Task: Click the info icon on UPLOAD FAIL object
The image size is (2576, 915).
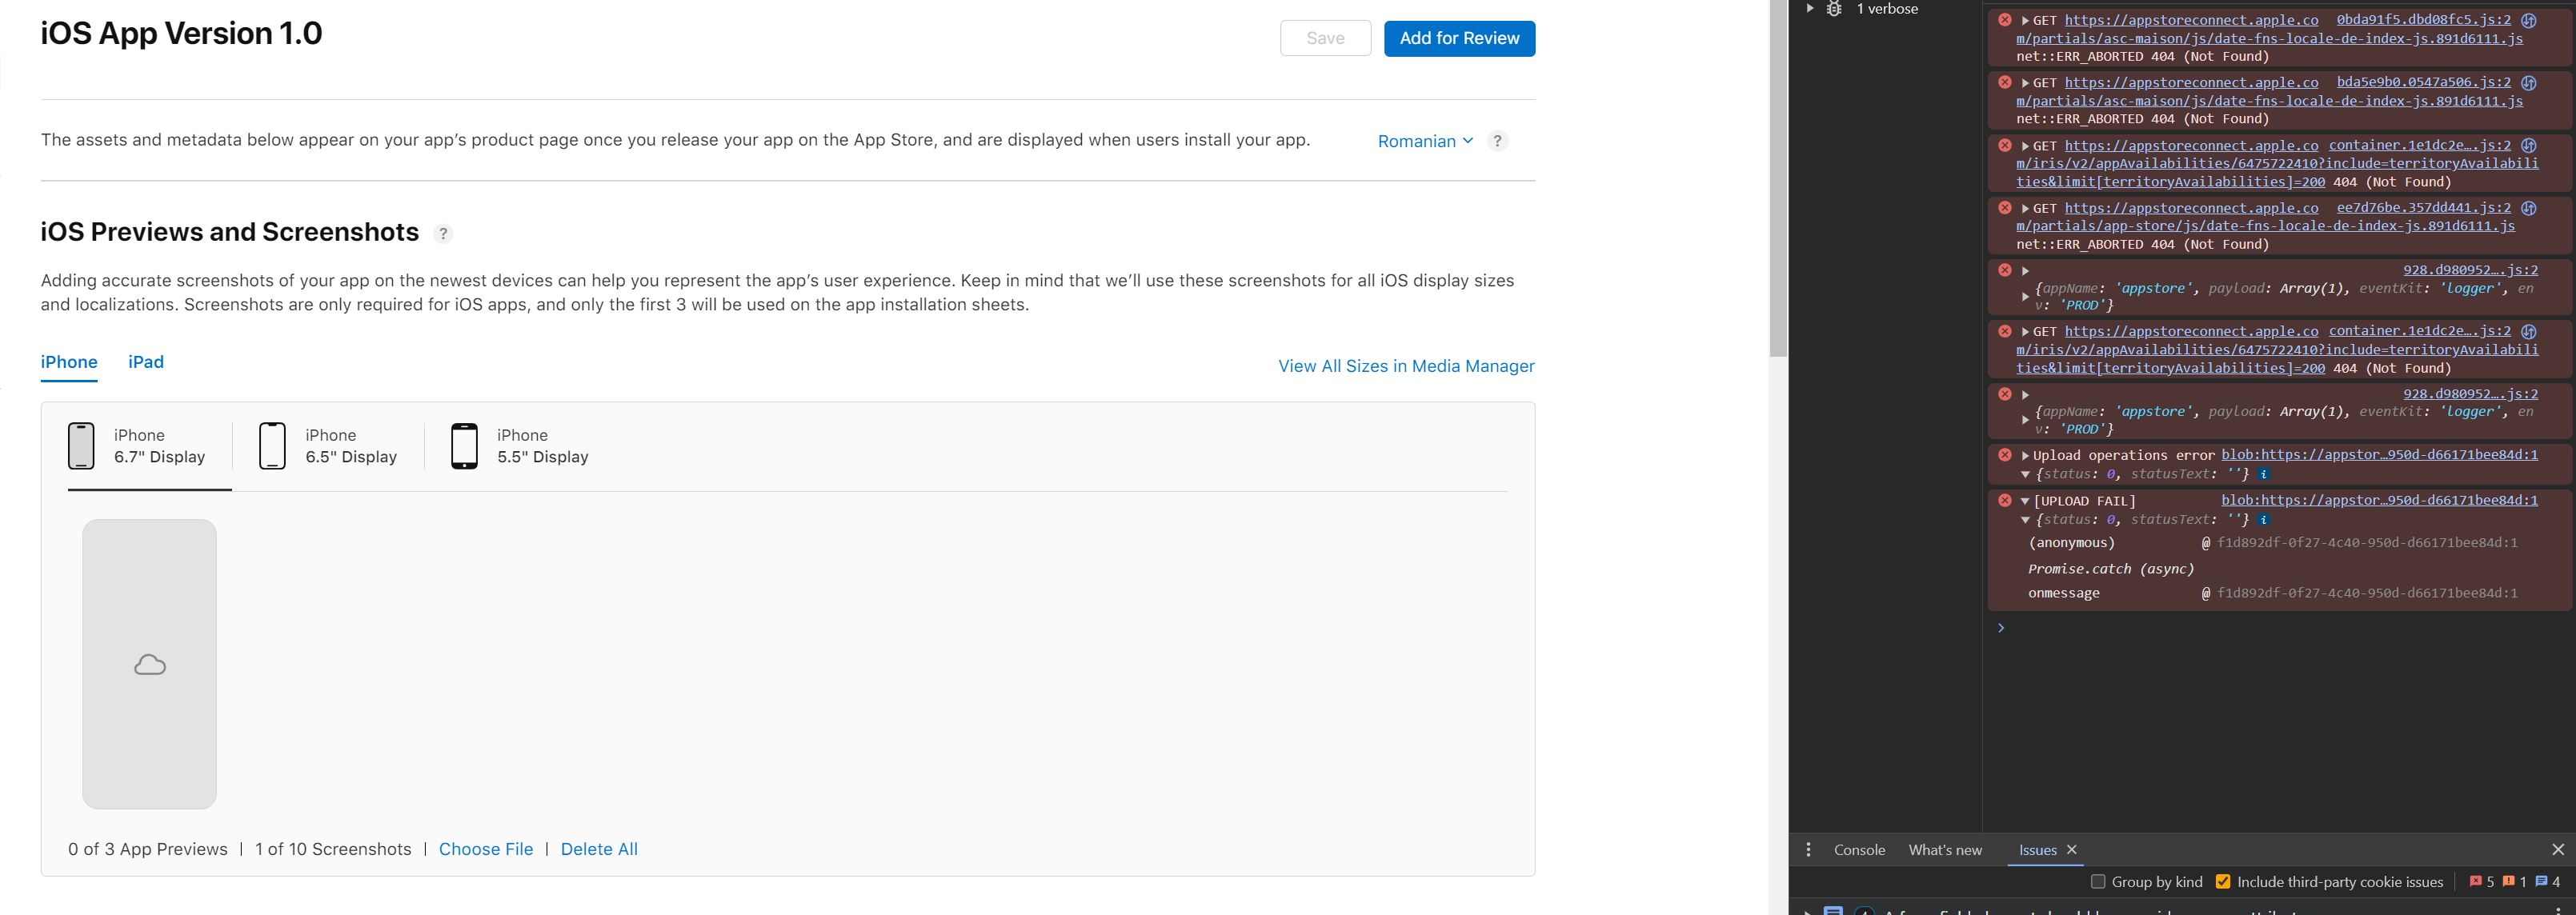Action: point(2263,520)
